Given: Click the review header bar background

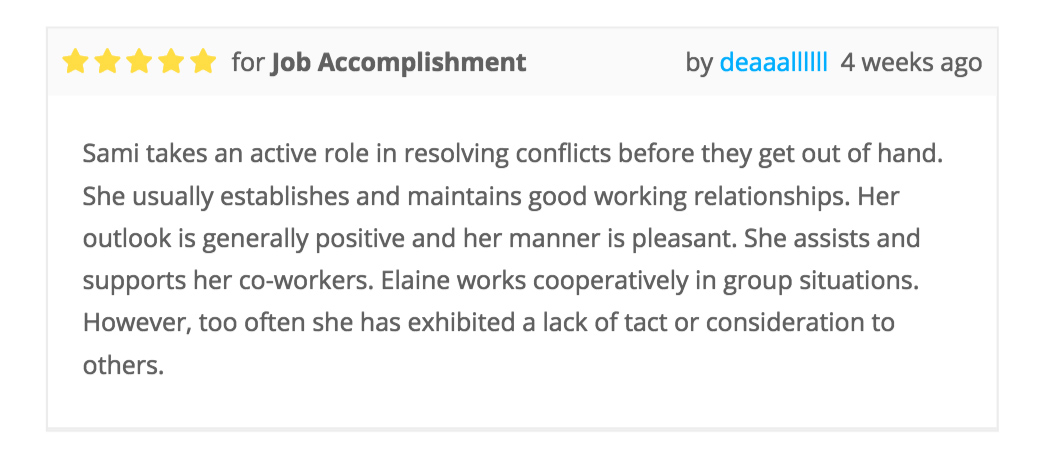Looking at the screenshot, I should pos(522,62).
